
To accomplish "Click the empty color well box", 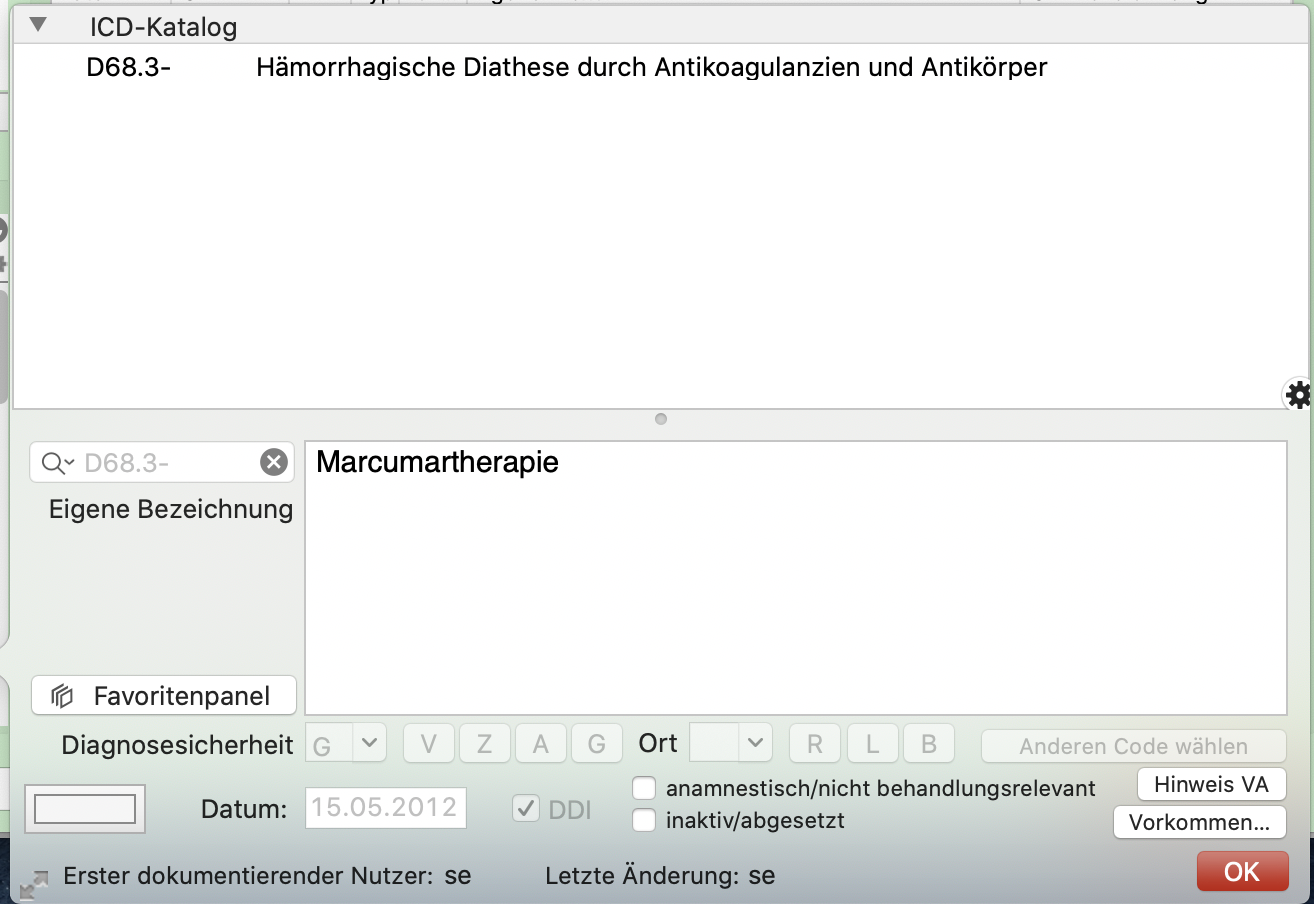I will [85, 809].
